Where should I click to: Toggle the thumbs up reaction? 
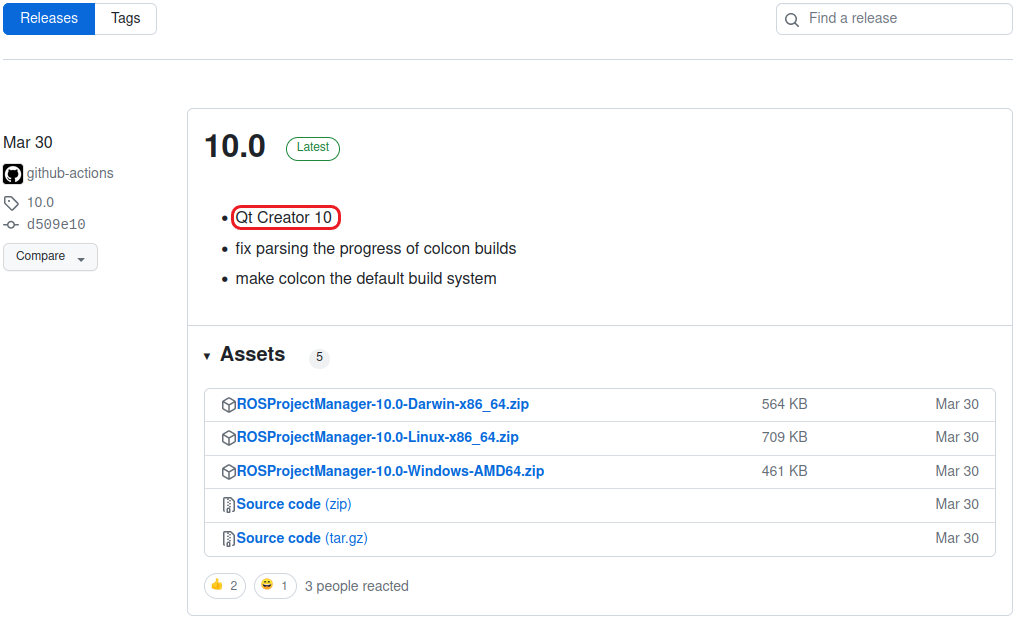[225, 586]
